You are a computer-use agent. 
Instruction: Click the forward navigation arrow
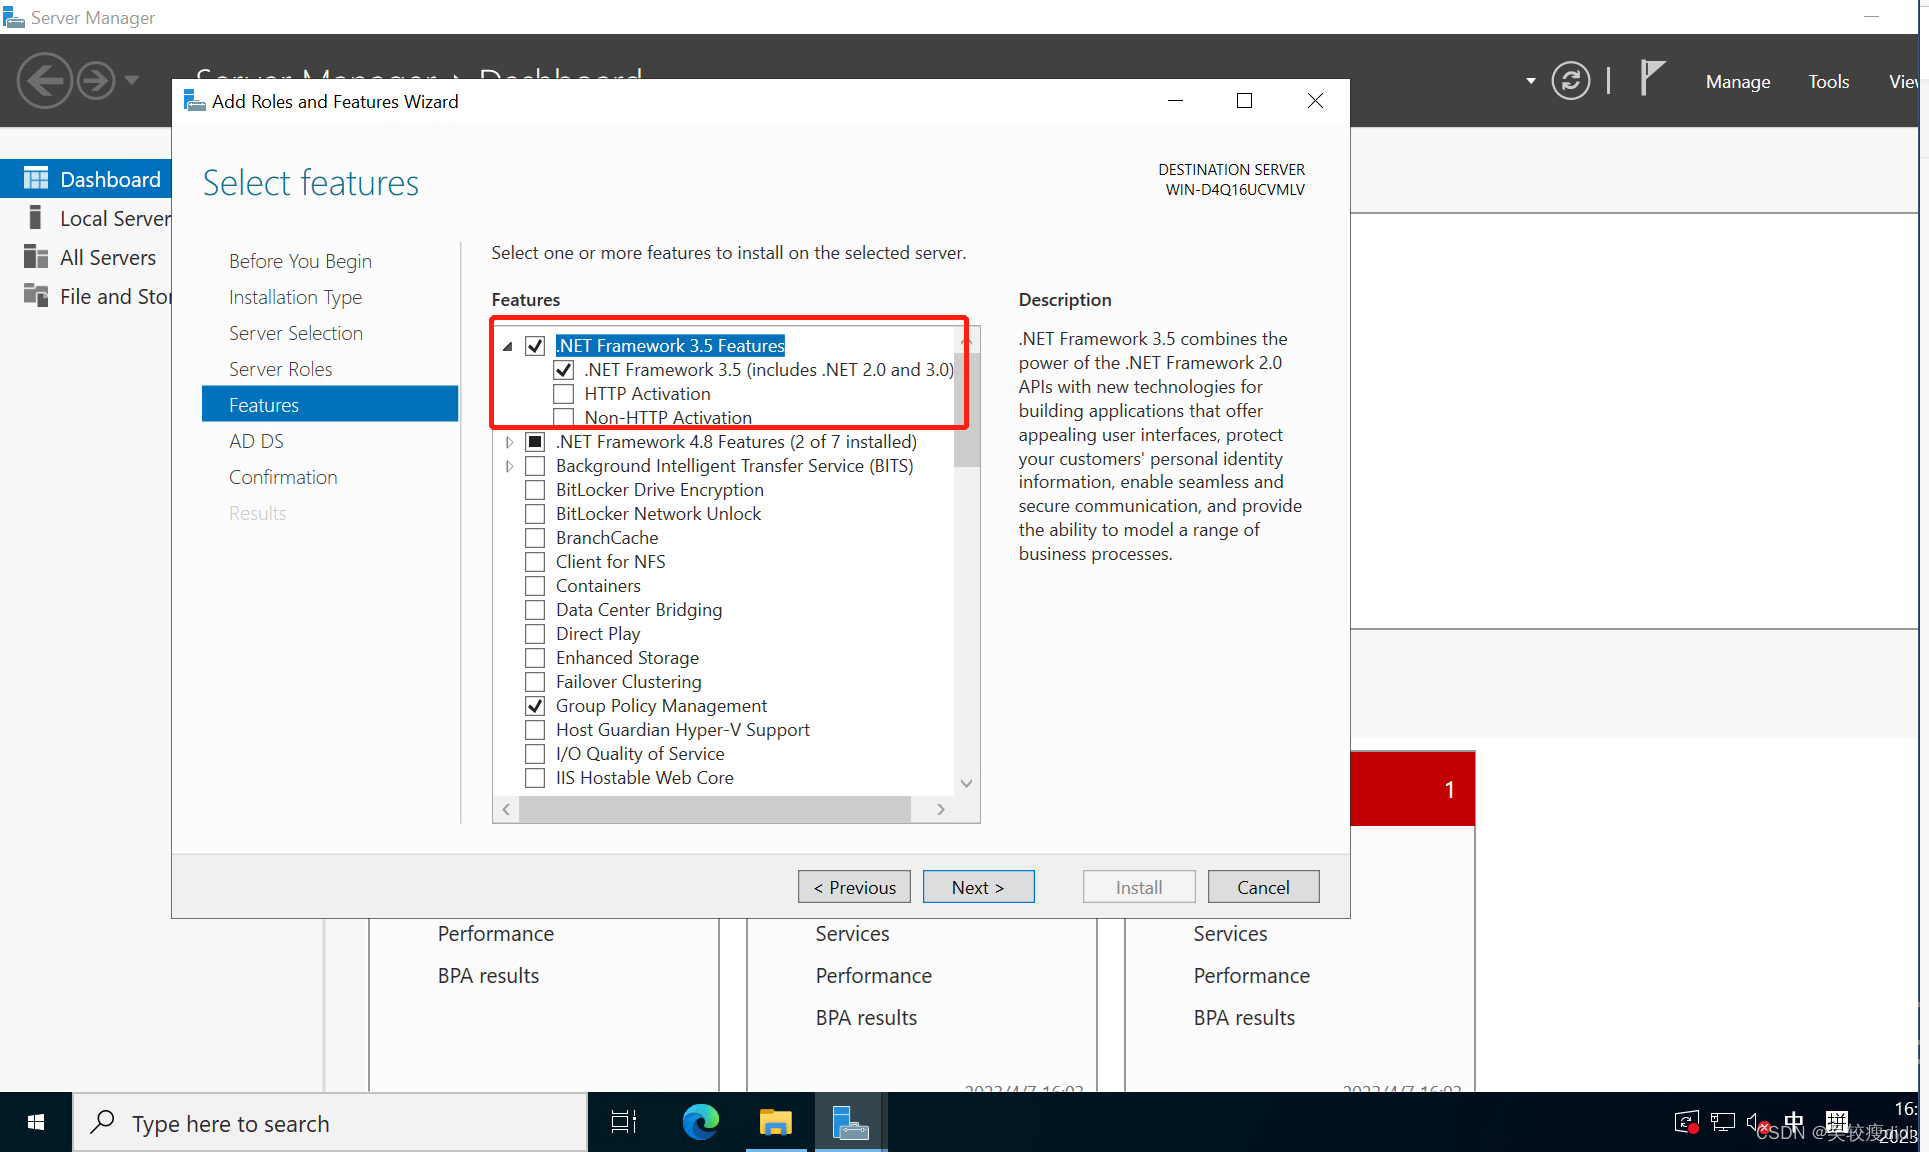tap(95, 80)
